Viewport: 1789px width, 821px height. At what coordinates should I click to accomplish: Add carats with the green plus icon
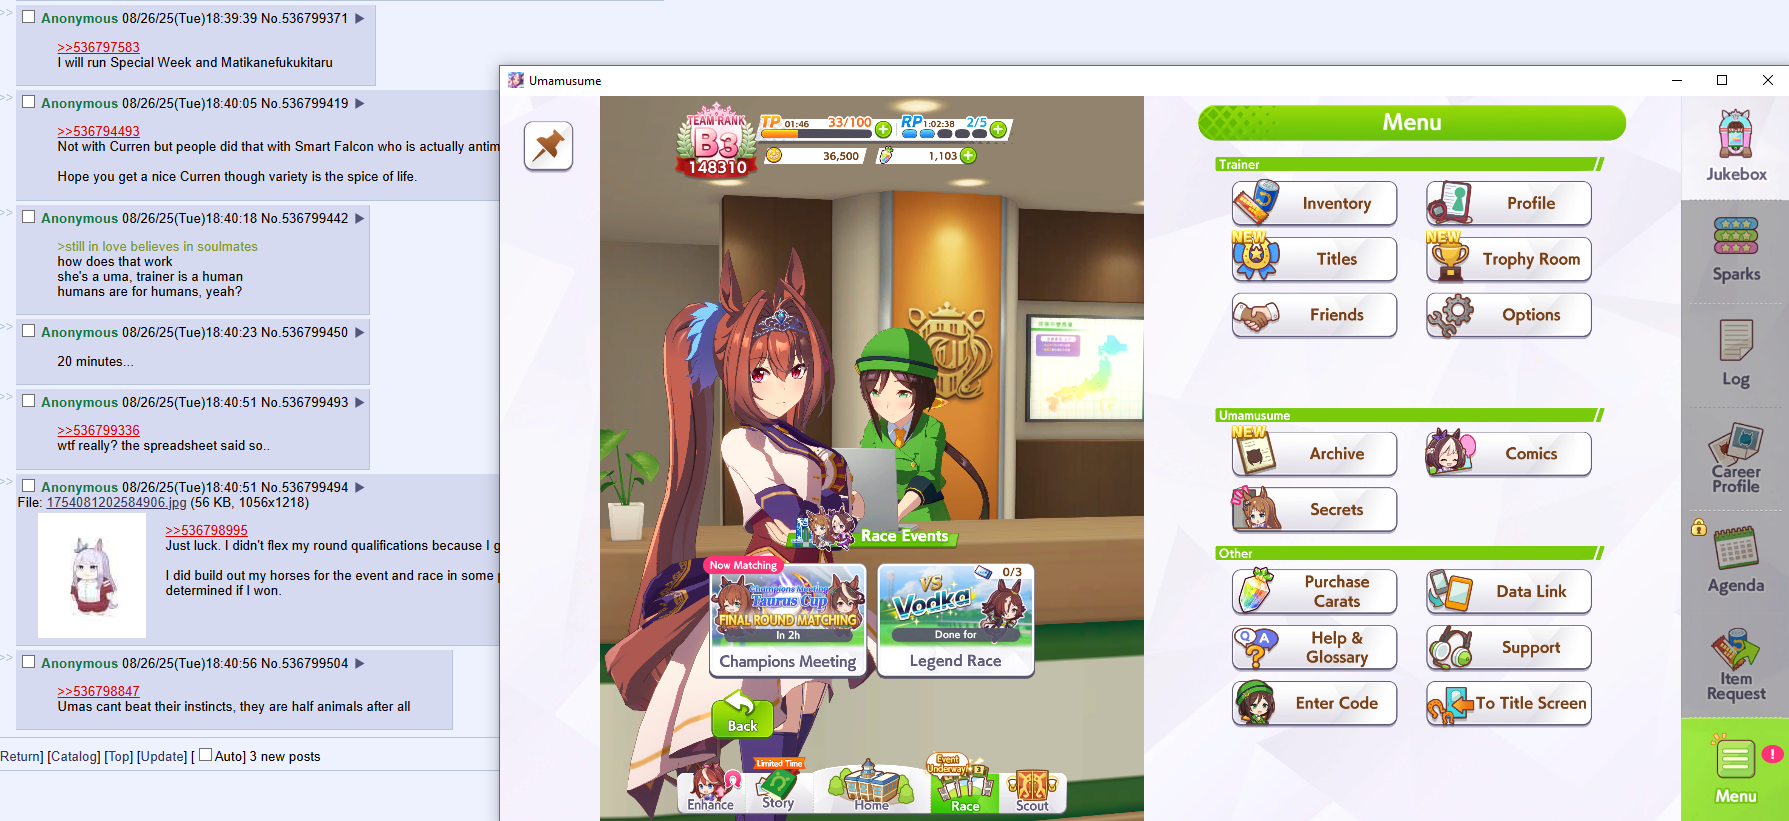(968, 156)
